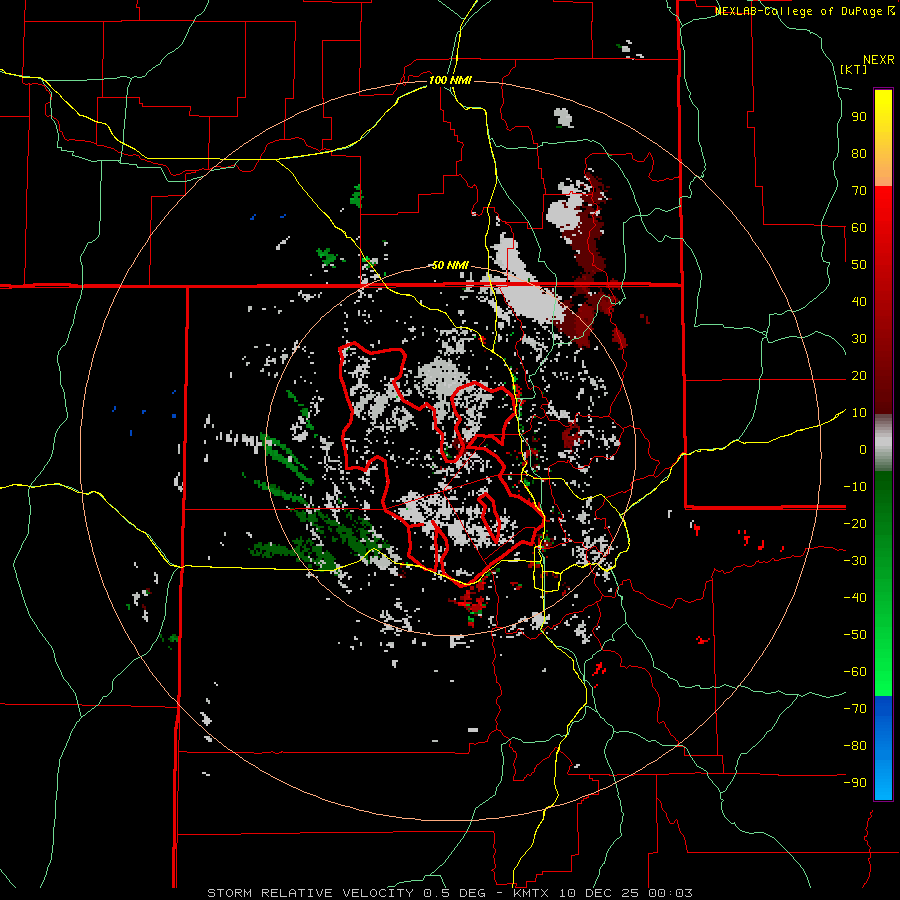Click the '40' value on velocity legend
This screenshot has width=900, height=900.
(859, 301)
